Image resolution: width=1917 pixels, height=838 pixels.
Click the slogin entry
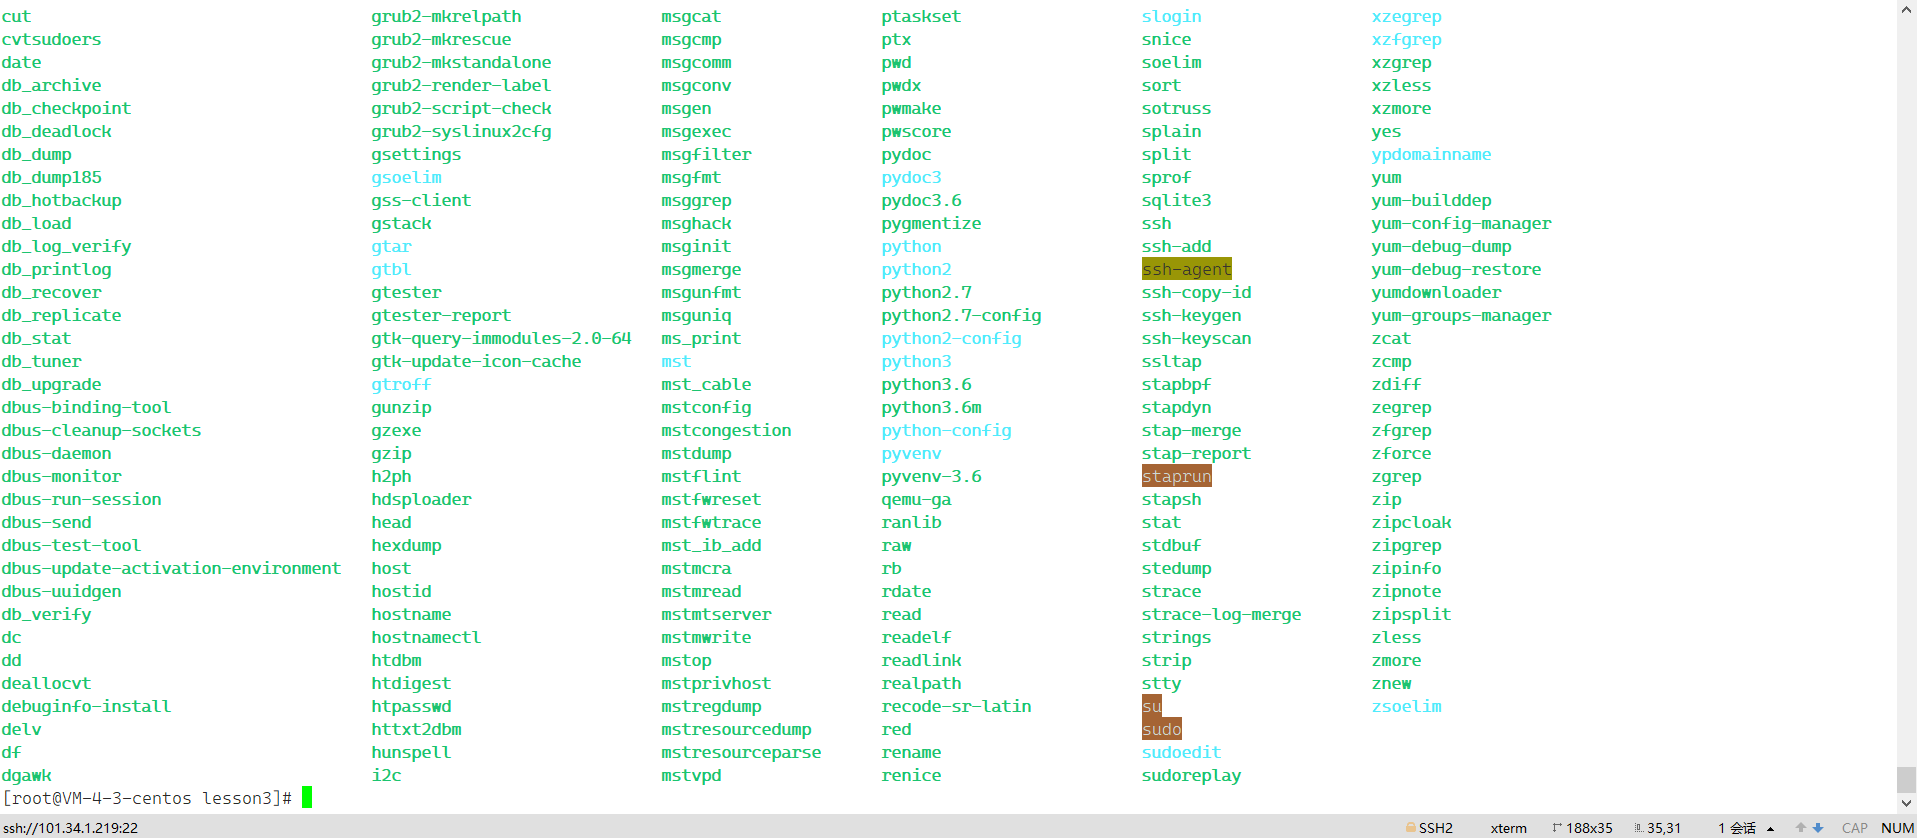(x=1172, y=16)
